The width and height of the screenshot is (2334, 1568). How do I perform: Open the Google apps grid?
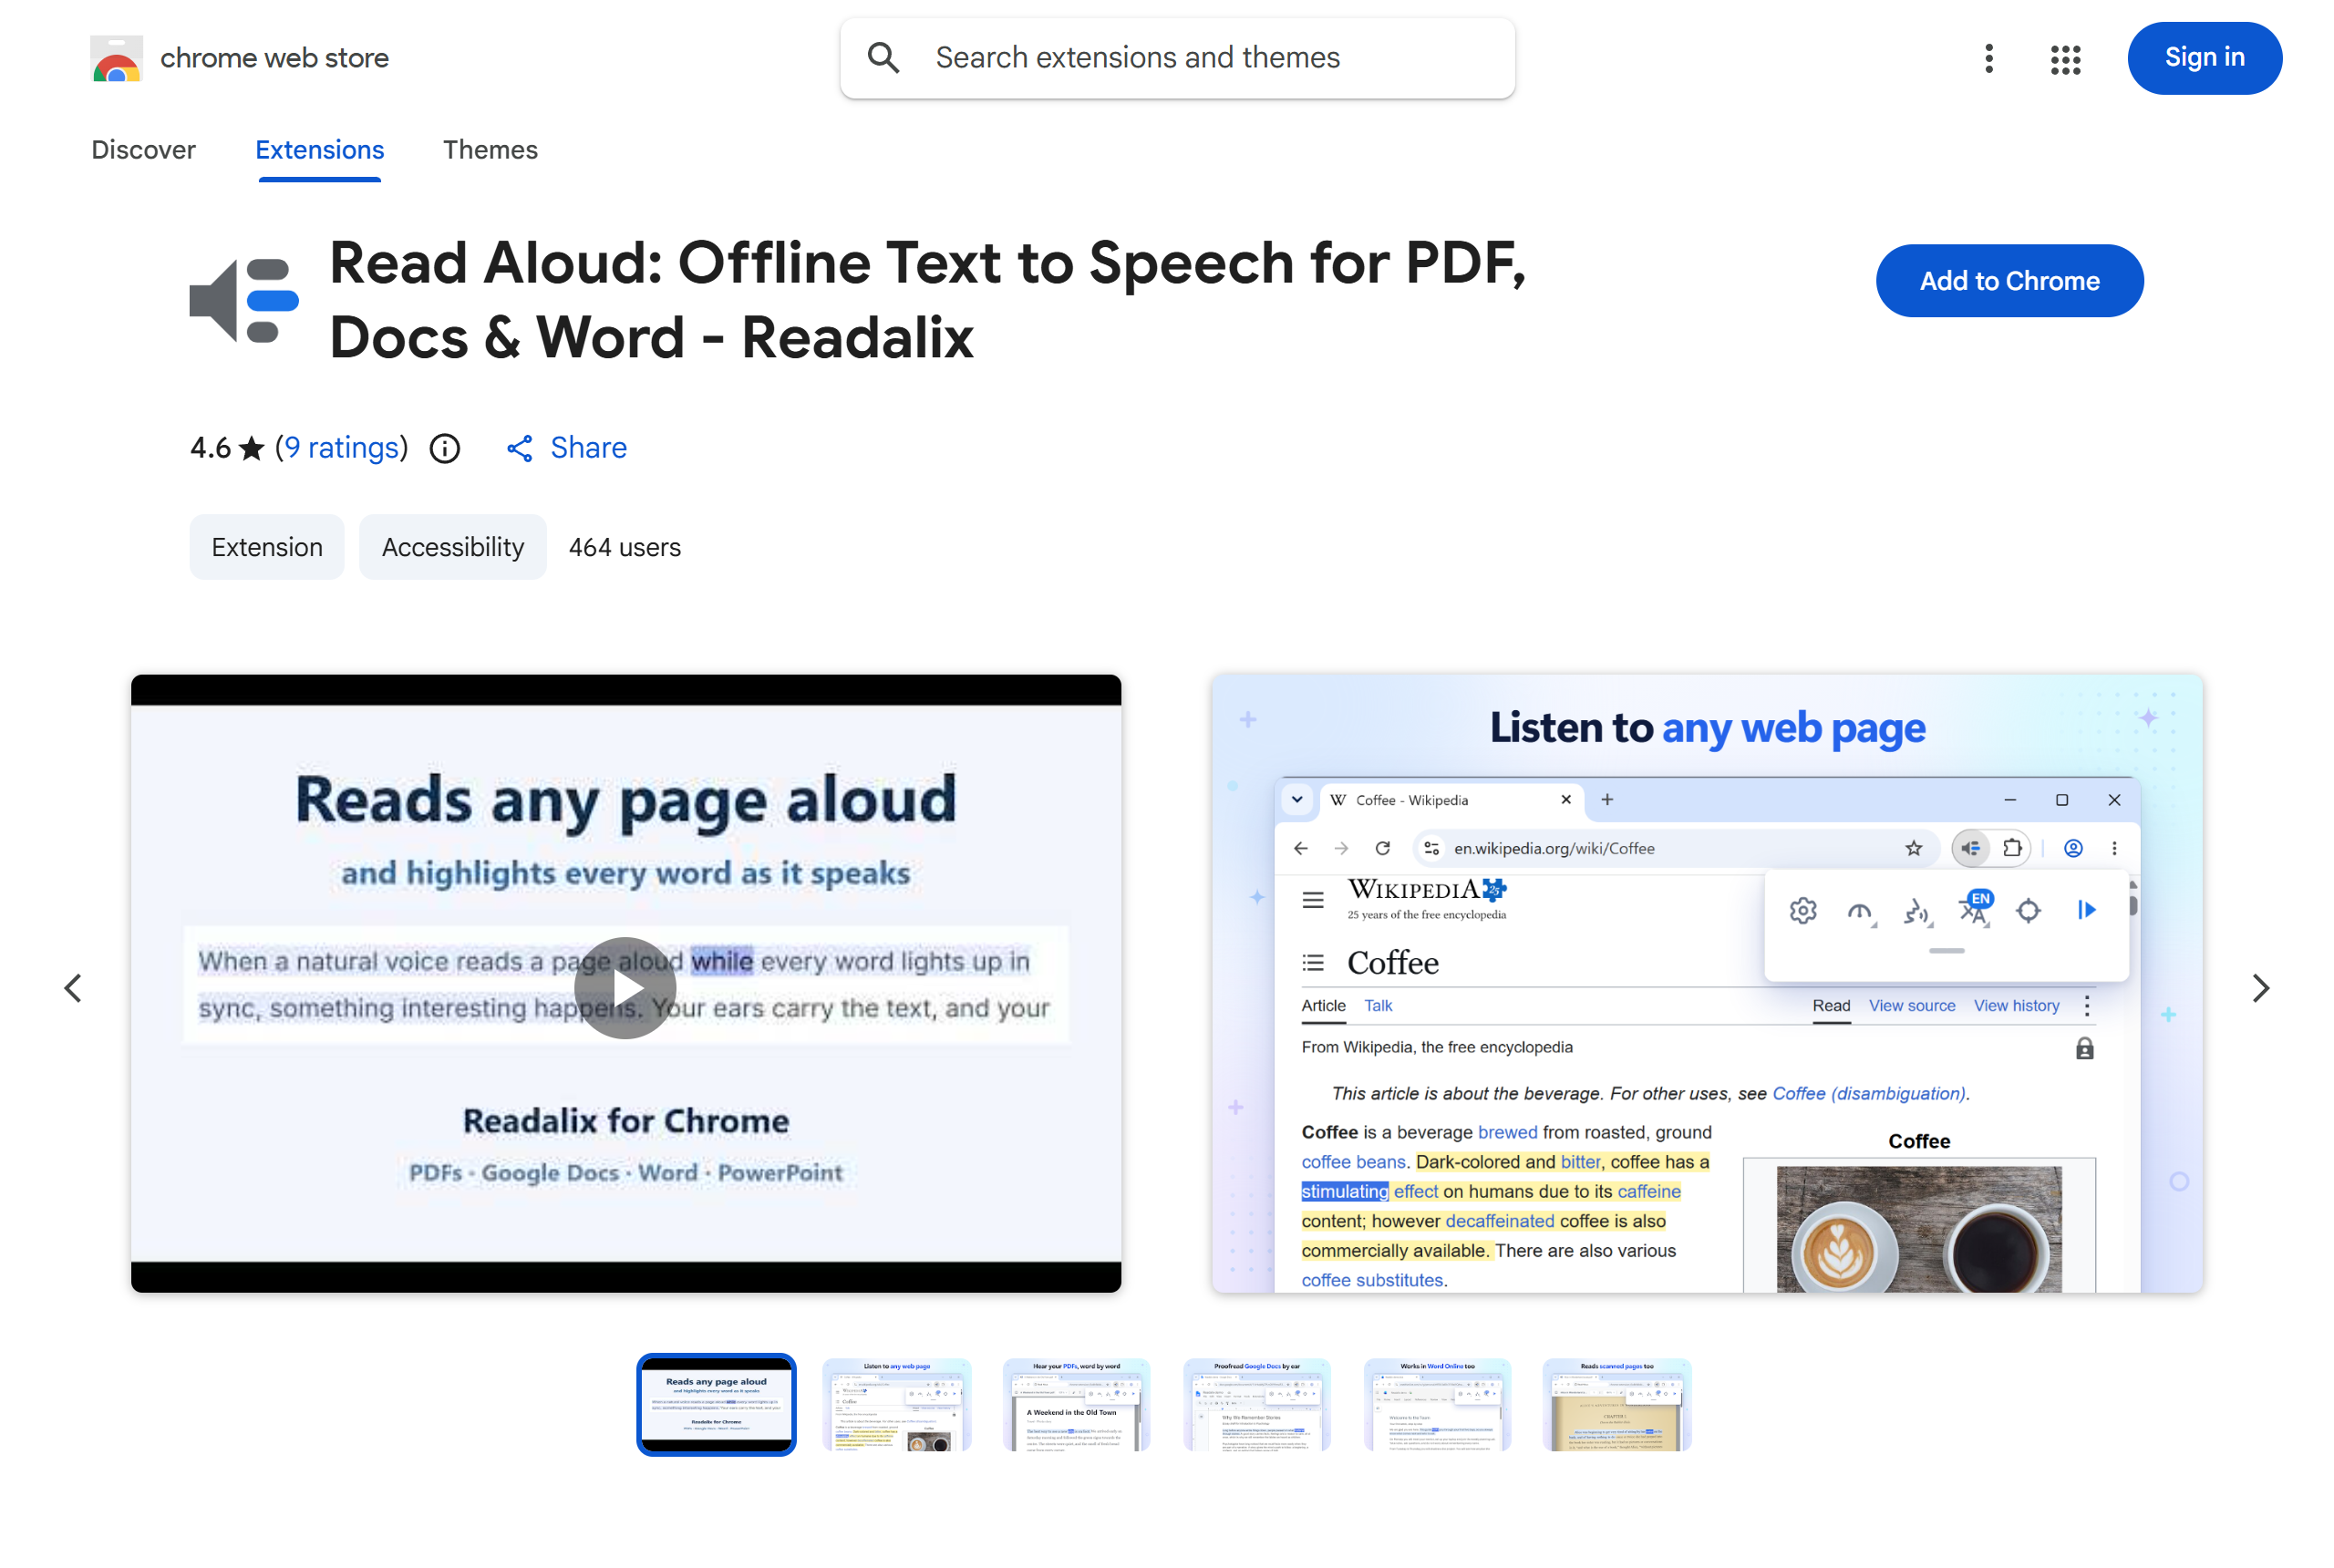tap(2065, 59)
